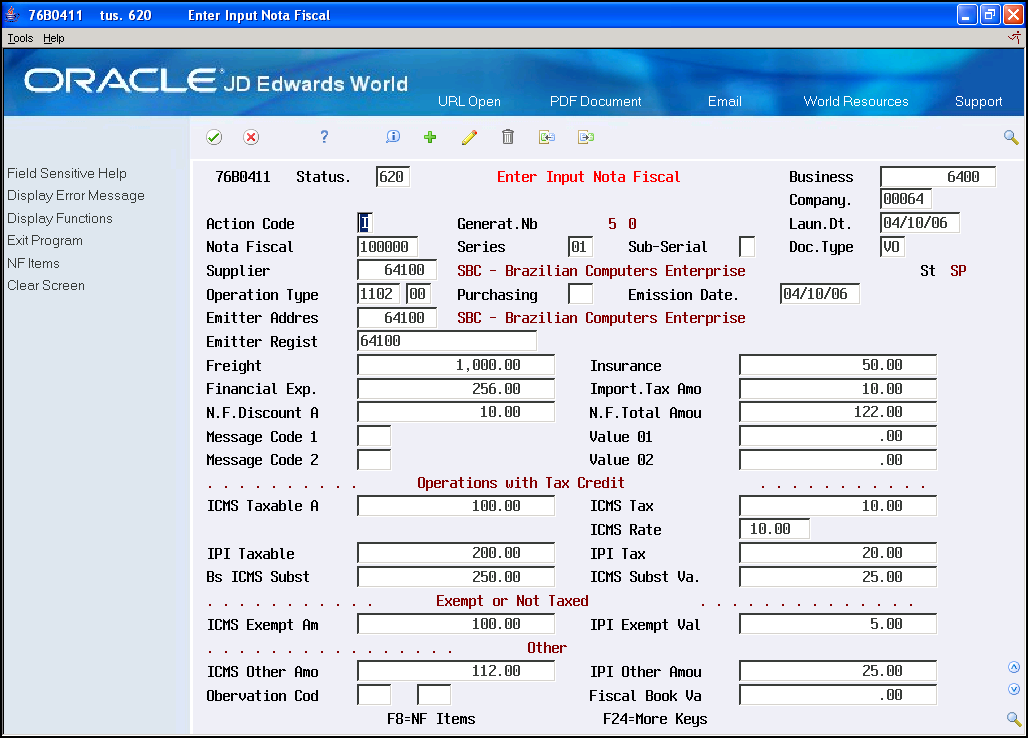
Task: Click the Emission Date field
Action: click(820, 294)
